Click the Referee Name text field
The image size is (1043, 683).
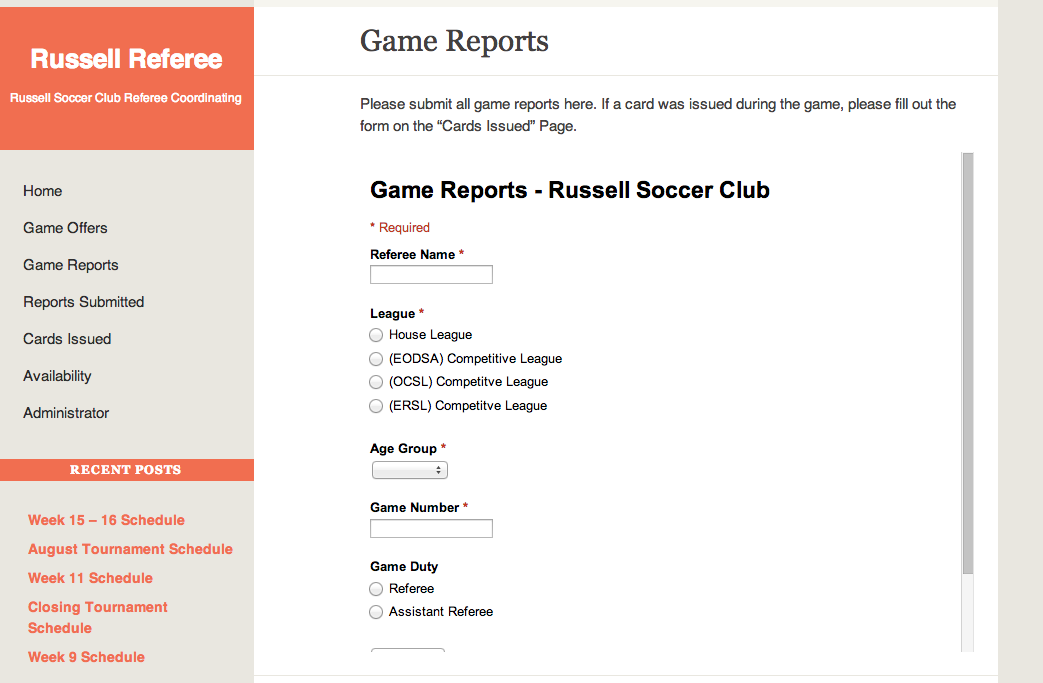431,275
